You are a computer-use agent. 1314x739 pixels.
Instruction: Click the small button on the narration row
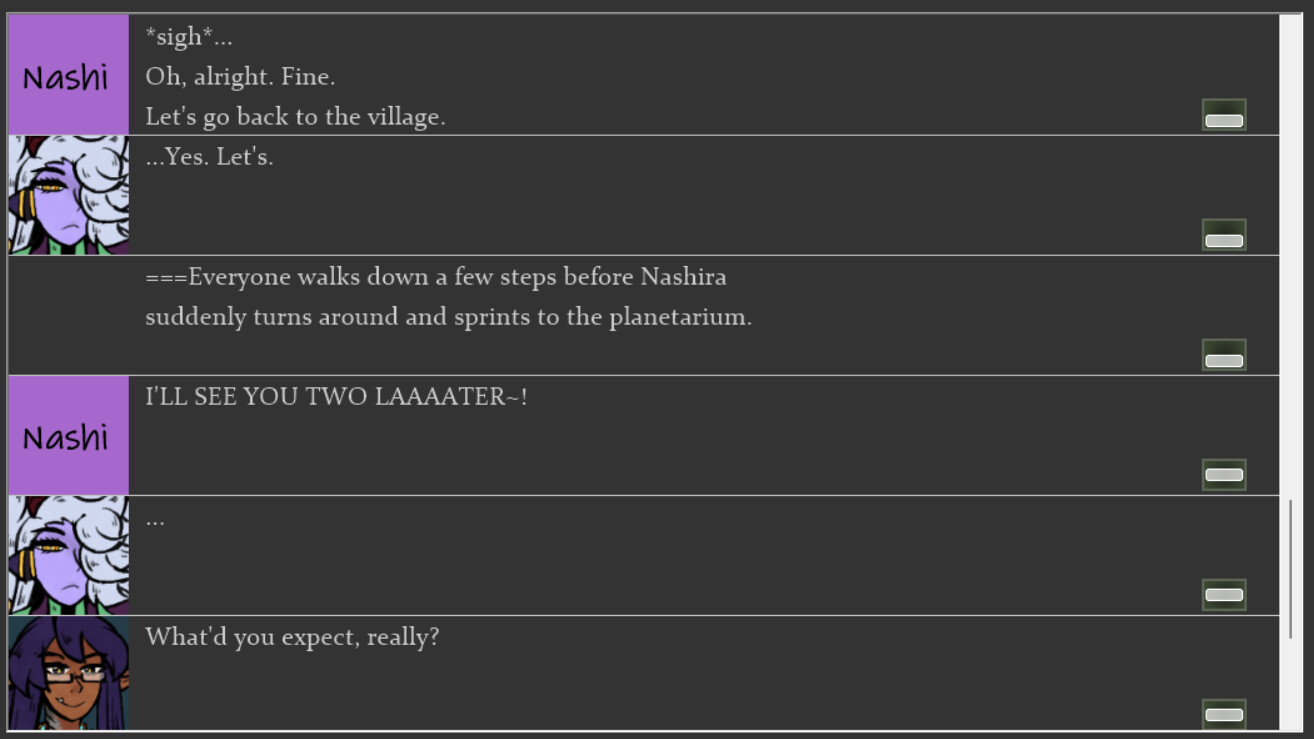(x=1223, y=356)
